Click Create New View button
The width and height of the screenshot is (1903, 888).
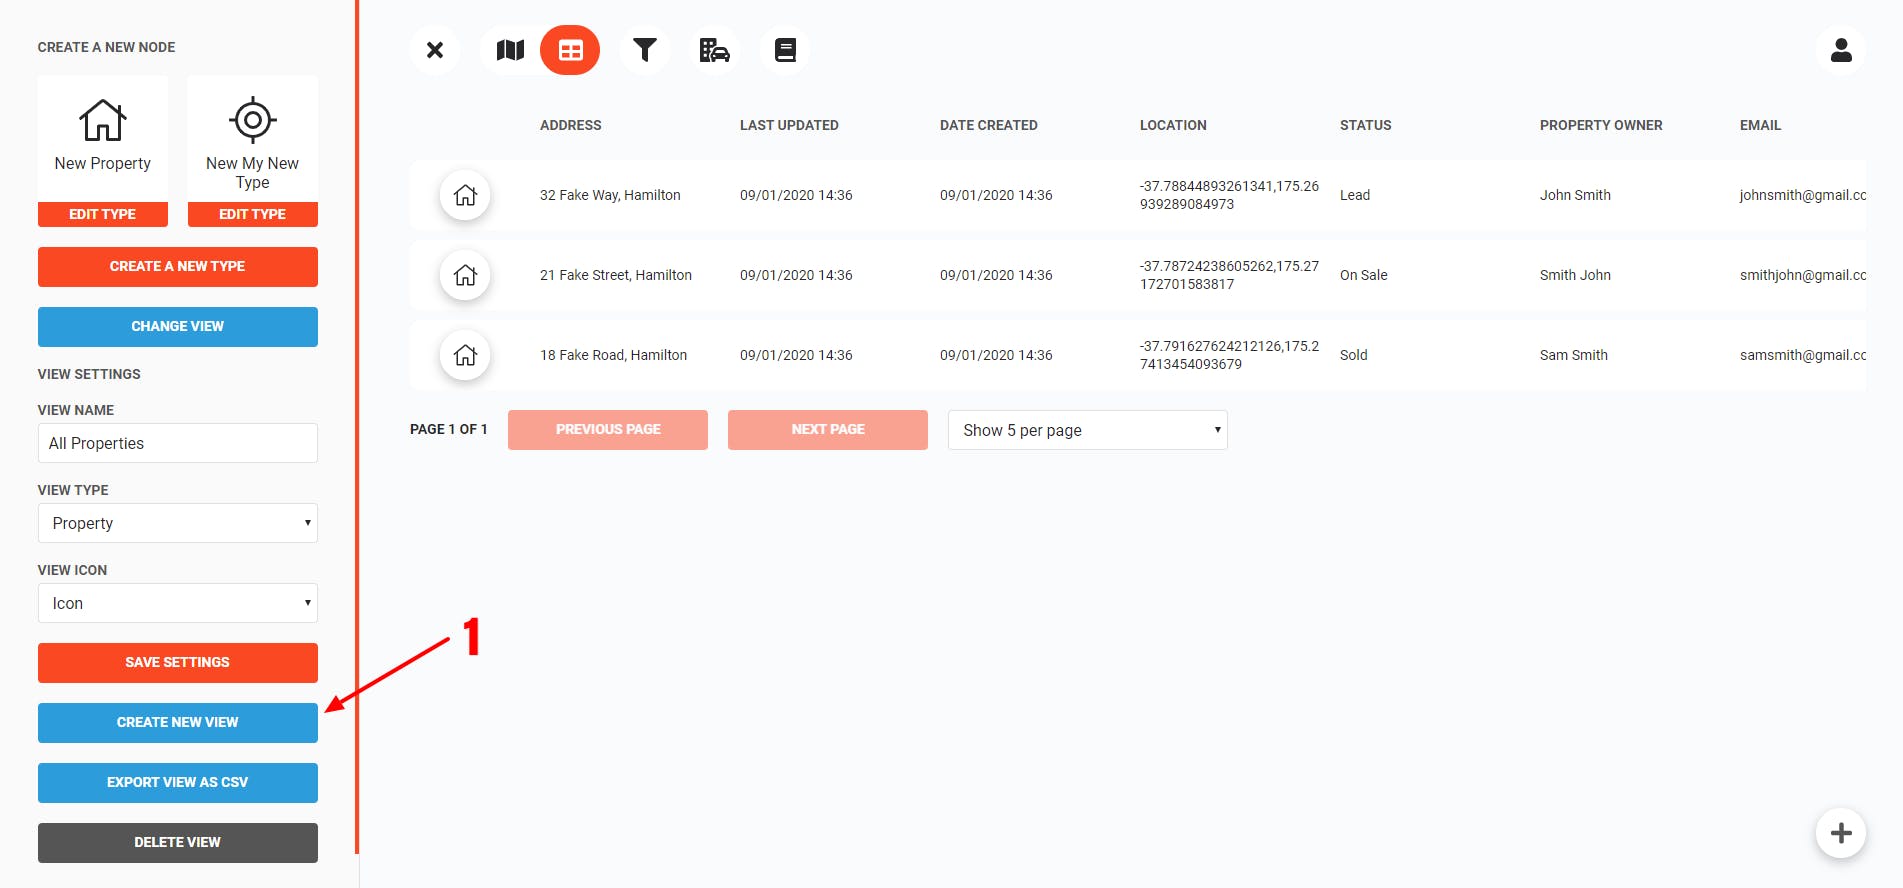pos(178,723)
